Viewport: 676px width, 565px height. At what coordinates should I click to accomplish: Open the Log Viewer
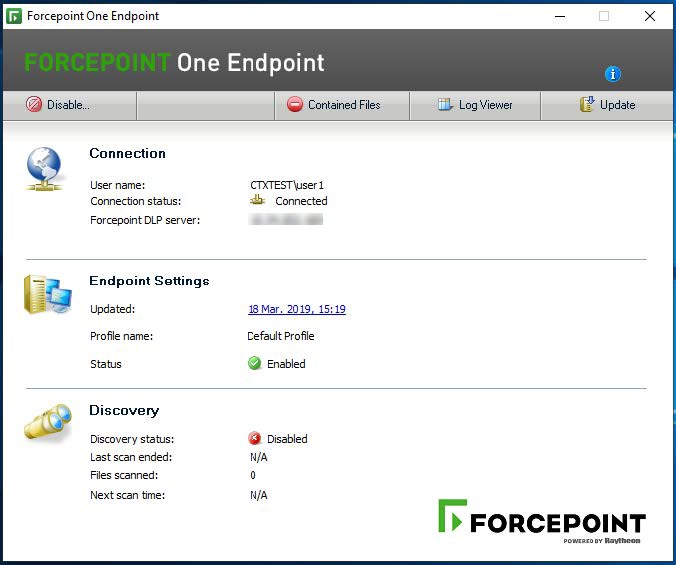[475, 105]
